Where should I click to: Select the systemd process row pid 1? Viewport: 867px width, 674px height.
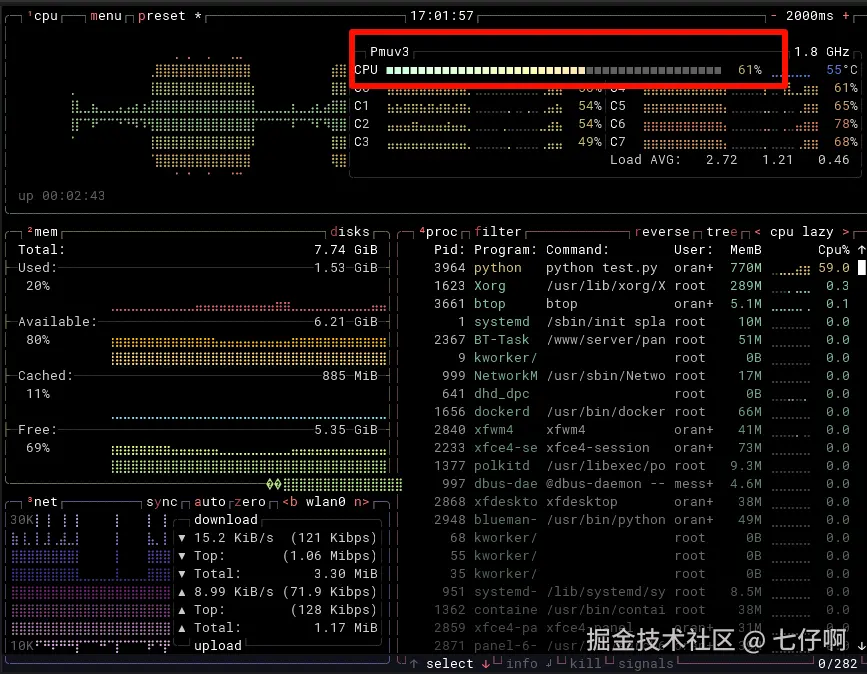(x=641, y=322)
